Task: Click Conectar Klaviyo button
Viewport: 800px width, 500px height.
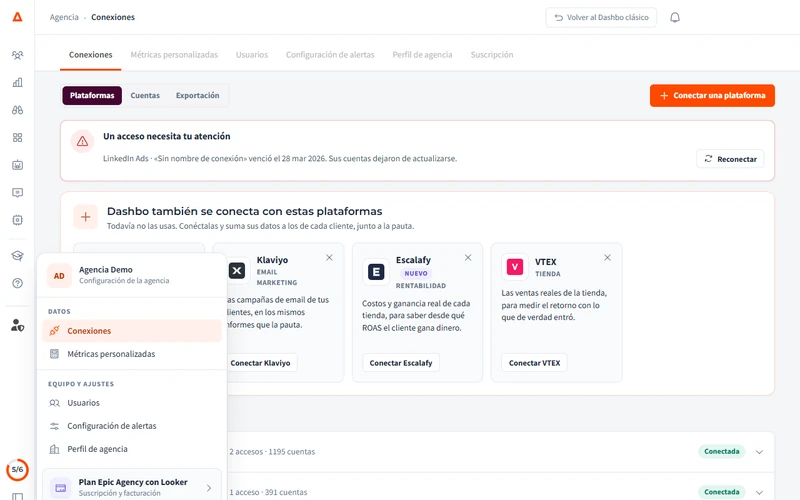Action: (x=260, y=363)
